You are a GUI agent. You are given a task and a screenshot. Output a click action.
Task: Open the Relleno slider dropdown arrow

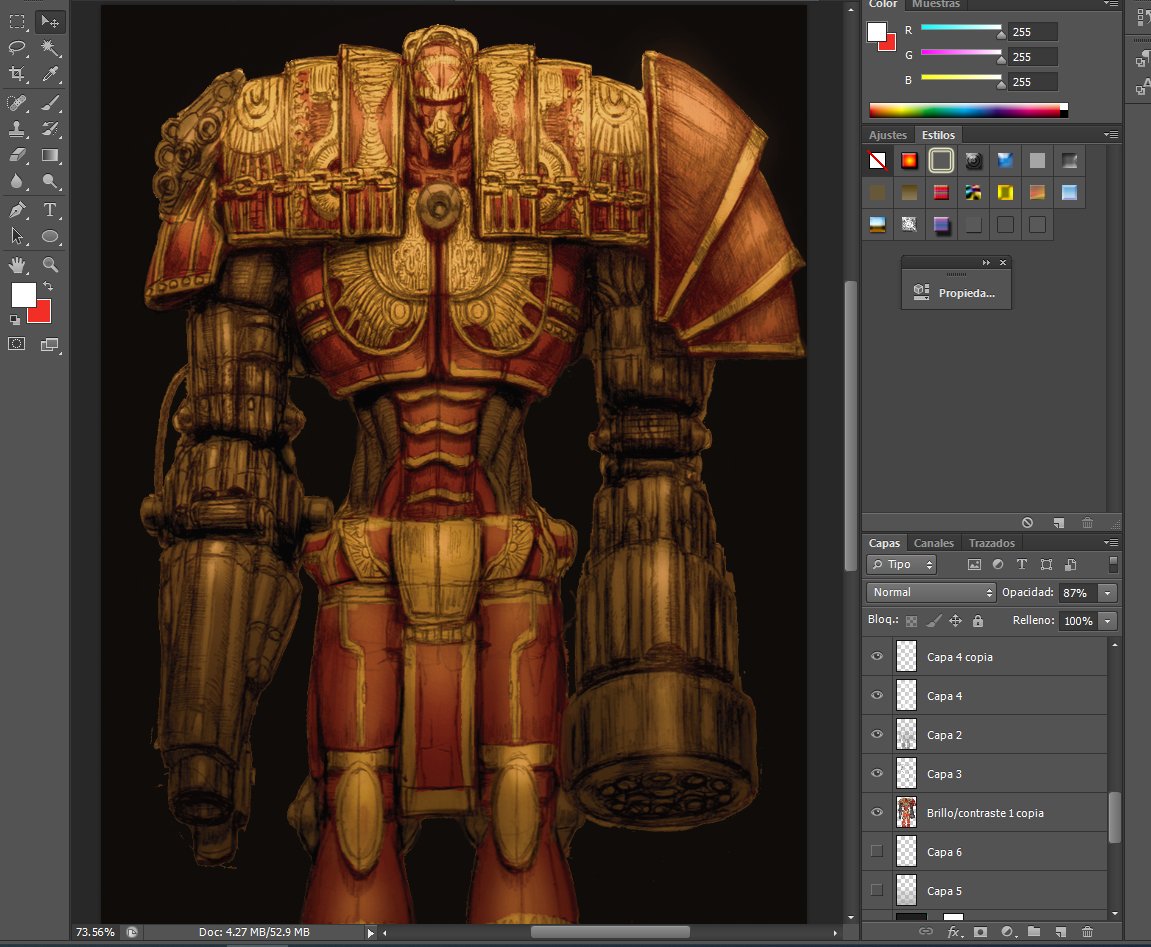click(1108, 621)
